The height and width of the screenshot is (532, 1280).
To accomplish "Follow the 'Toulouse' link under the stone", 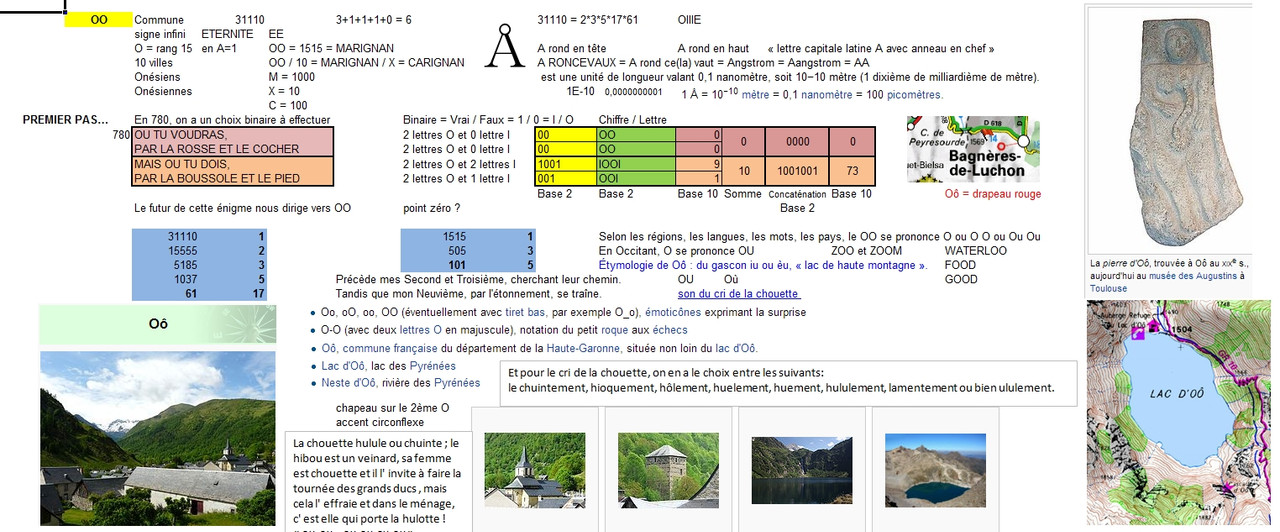I will (x=1108, y=288).
